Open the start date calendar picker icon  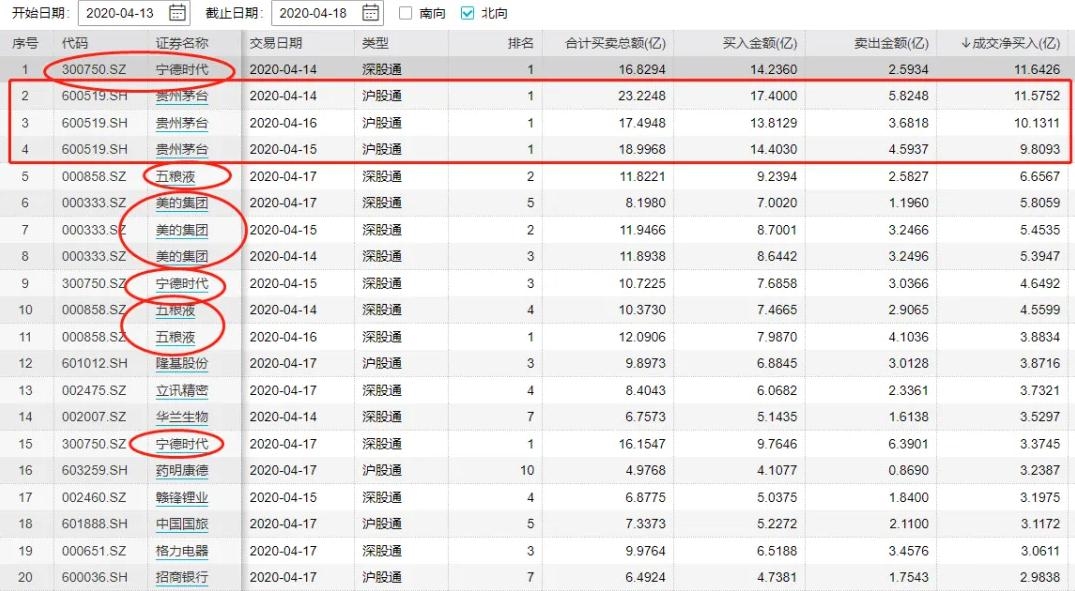coord(177,12)
